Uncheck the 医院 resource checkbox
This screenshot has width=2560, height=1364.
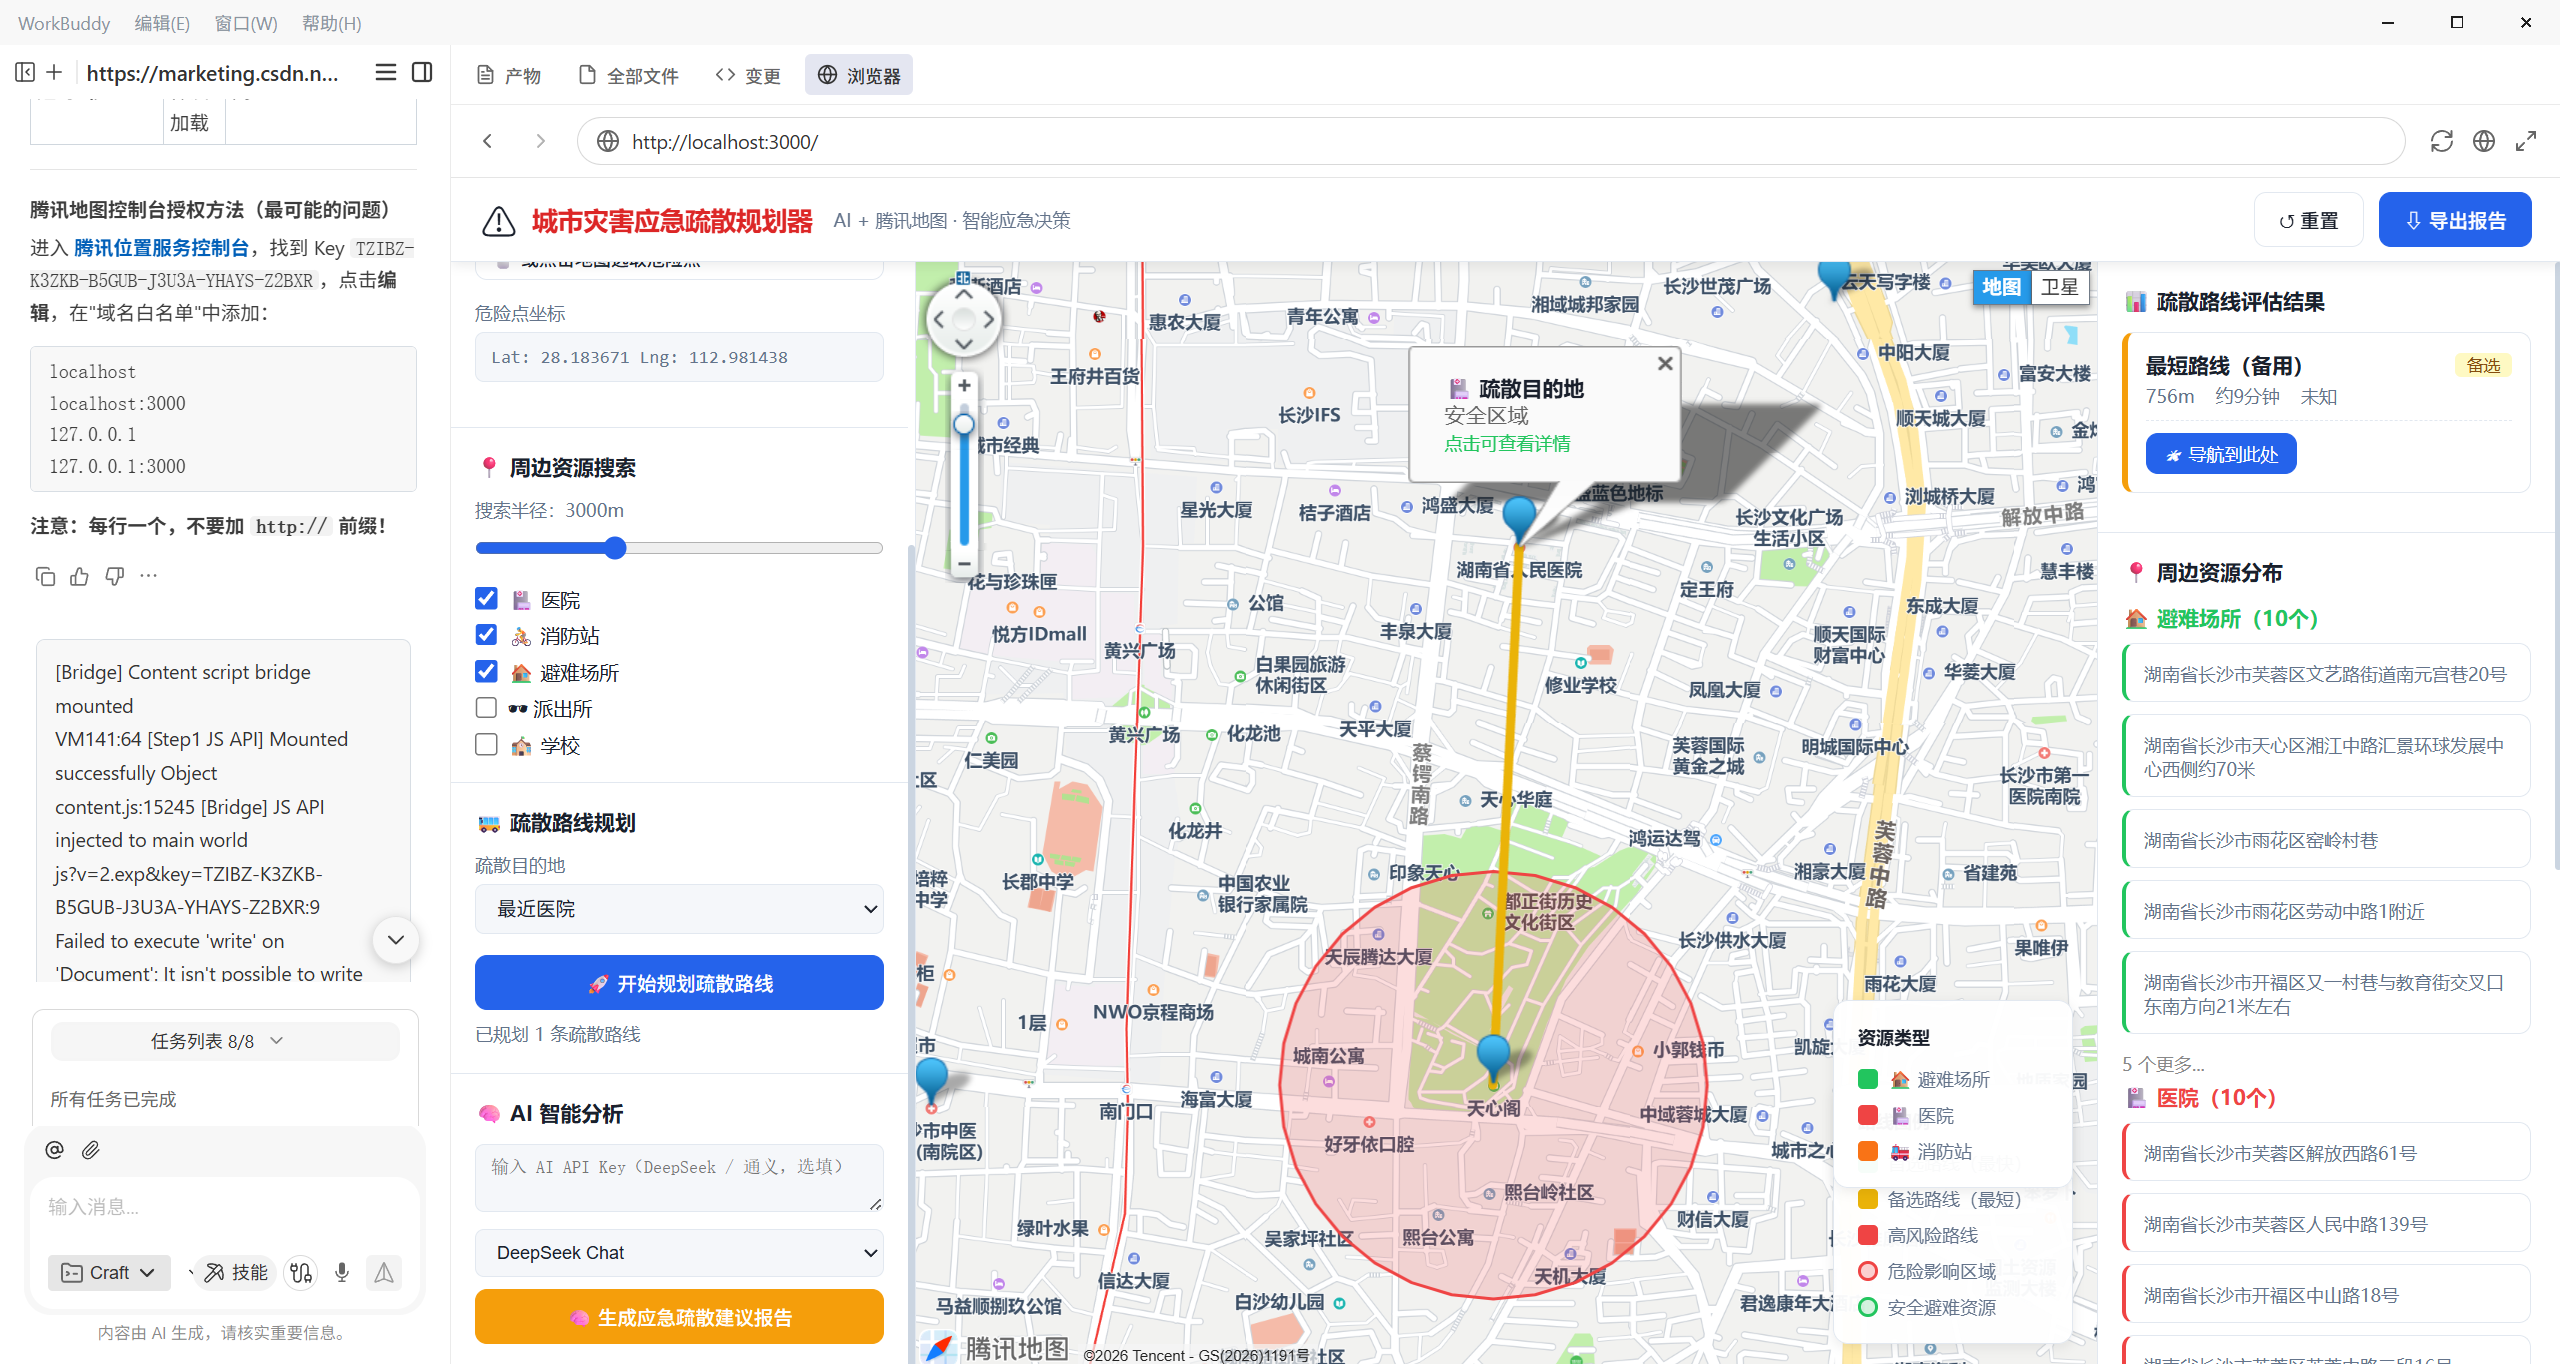point(486,598)
